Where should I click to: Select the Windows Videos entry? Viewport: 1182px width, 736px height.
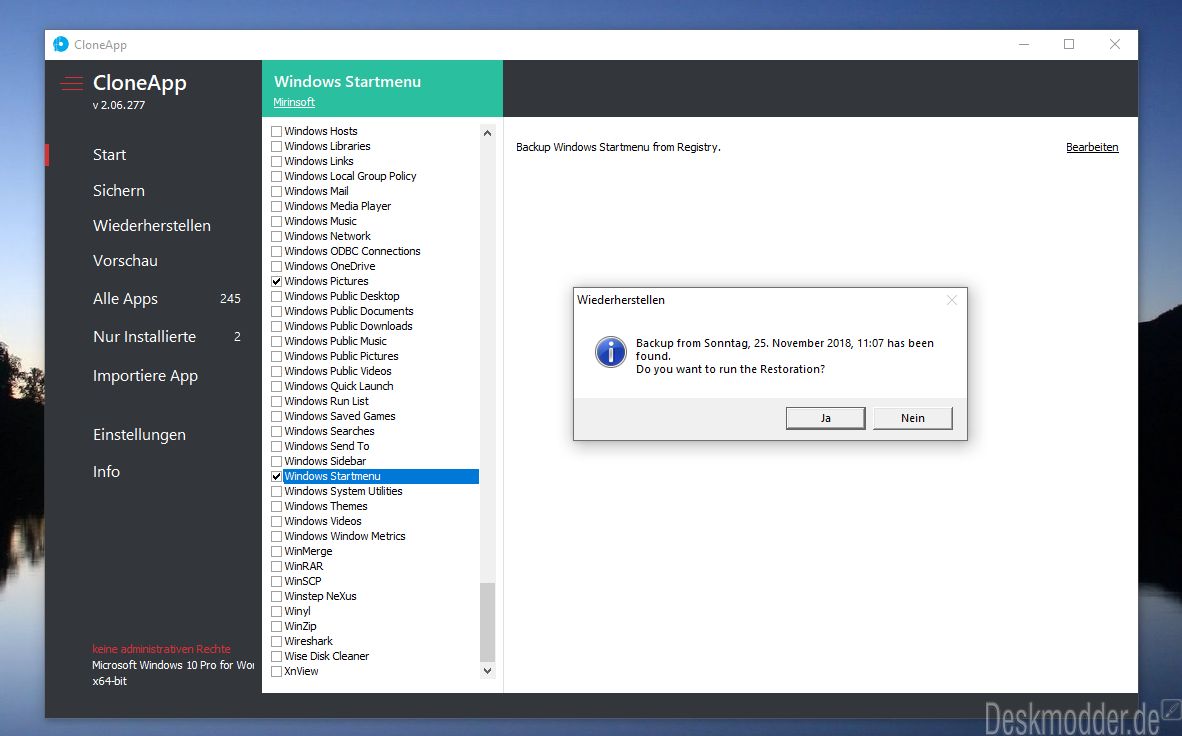323,521
